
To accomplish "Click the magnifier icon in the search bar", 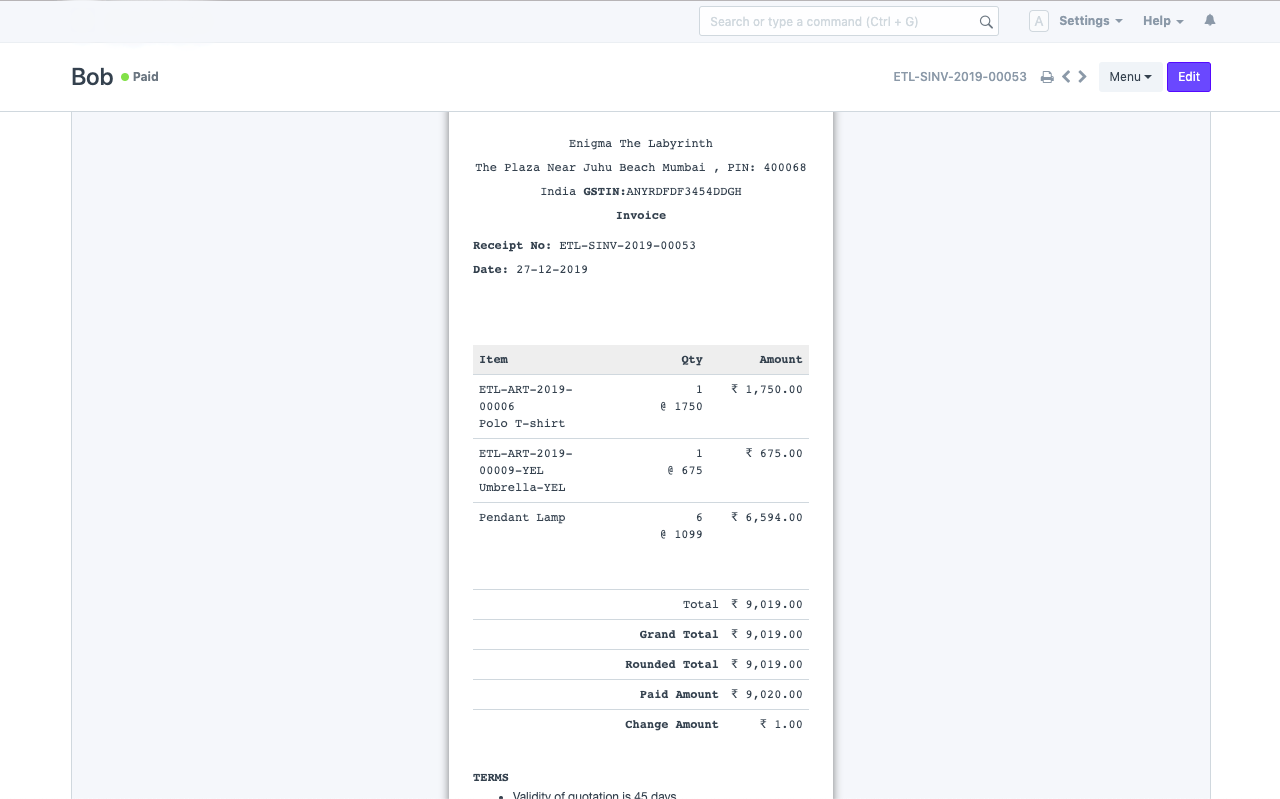I will point(986,22).
